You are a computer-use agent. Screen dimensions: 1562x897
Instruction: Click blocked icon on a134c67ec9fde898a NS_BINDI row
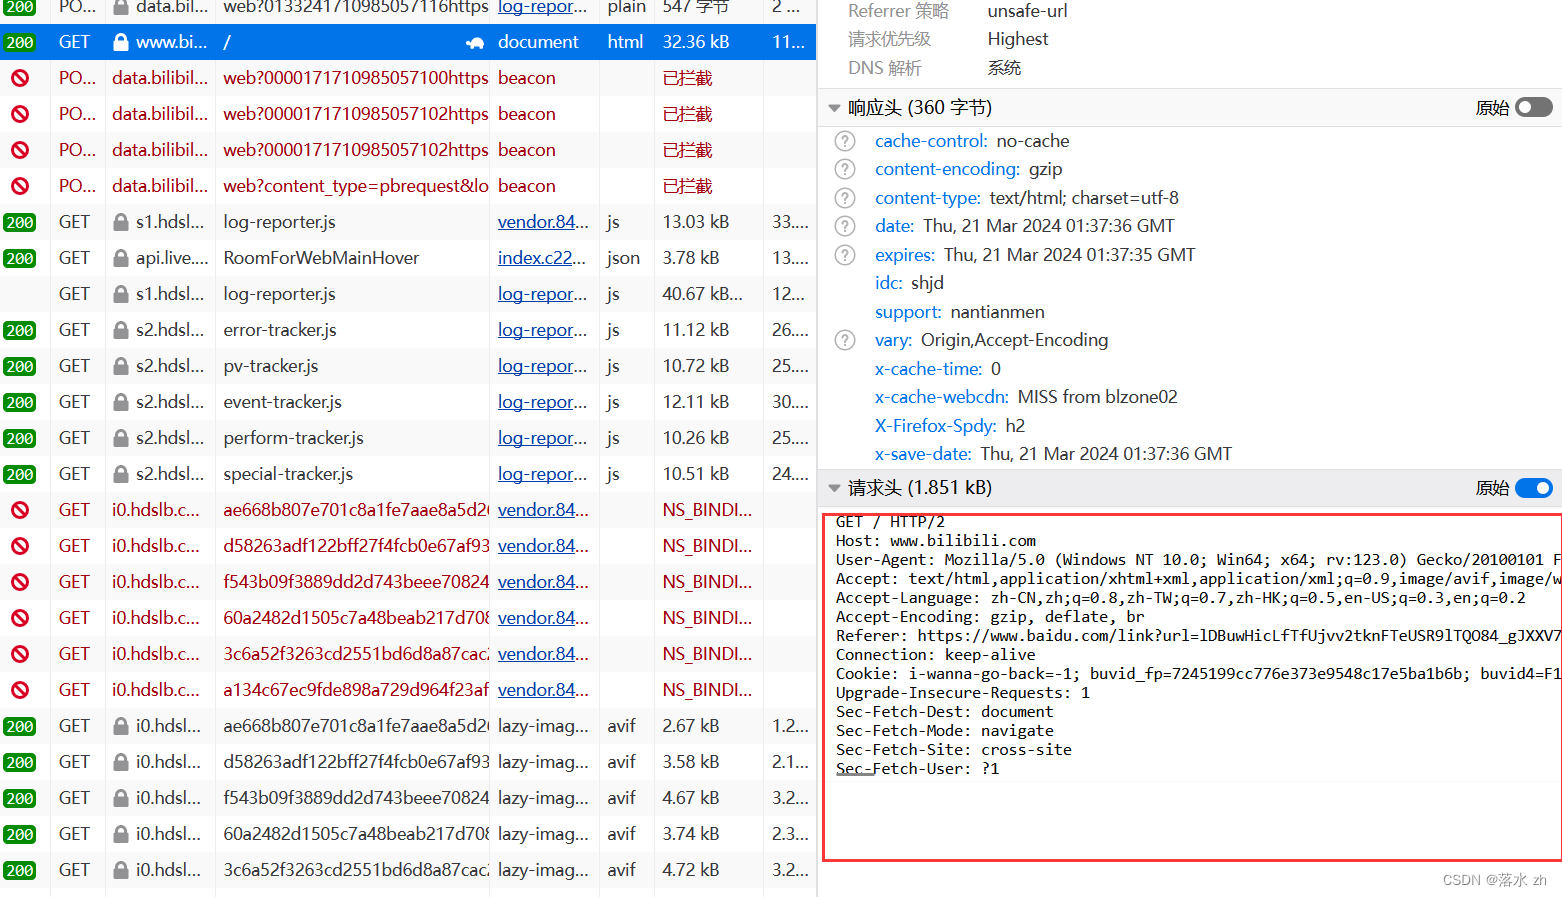tap(20, 690)
